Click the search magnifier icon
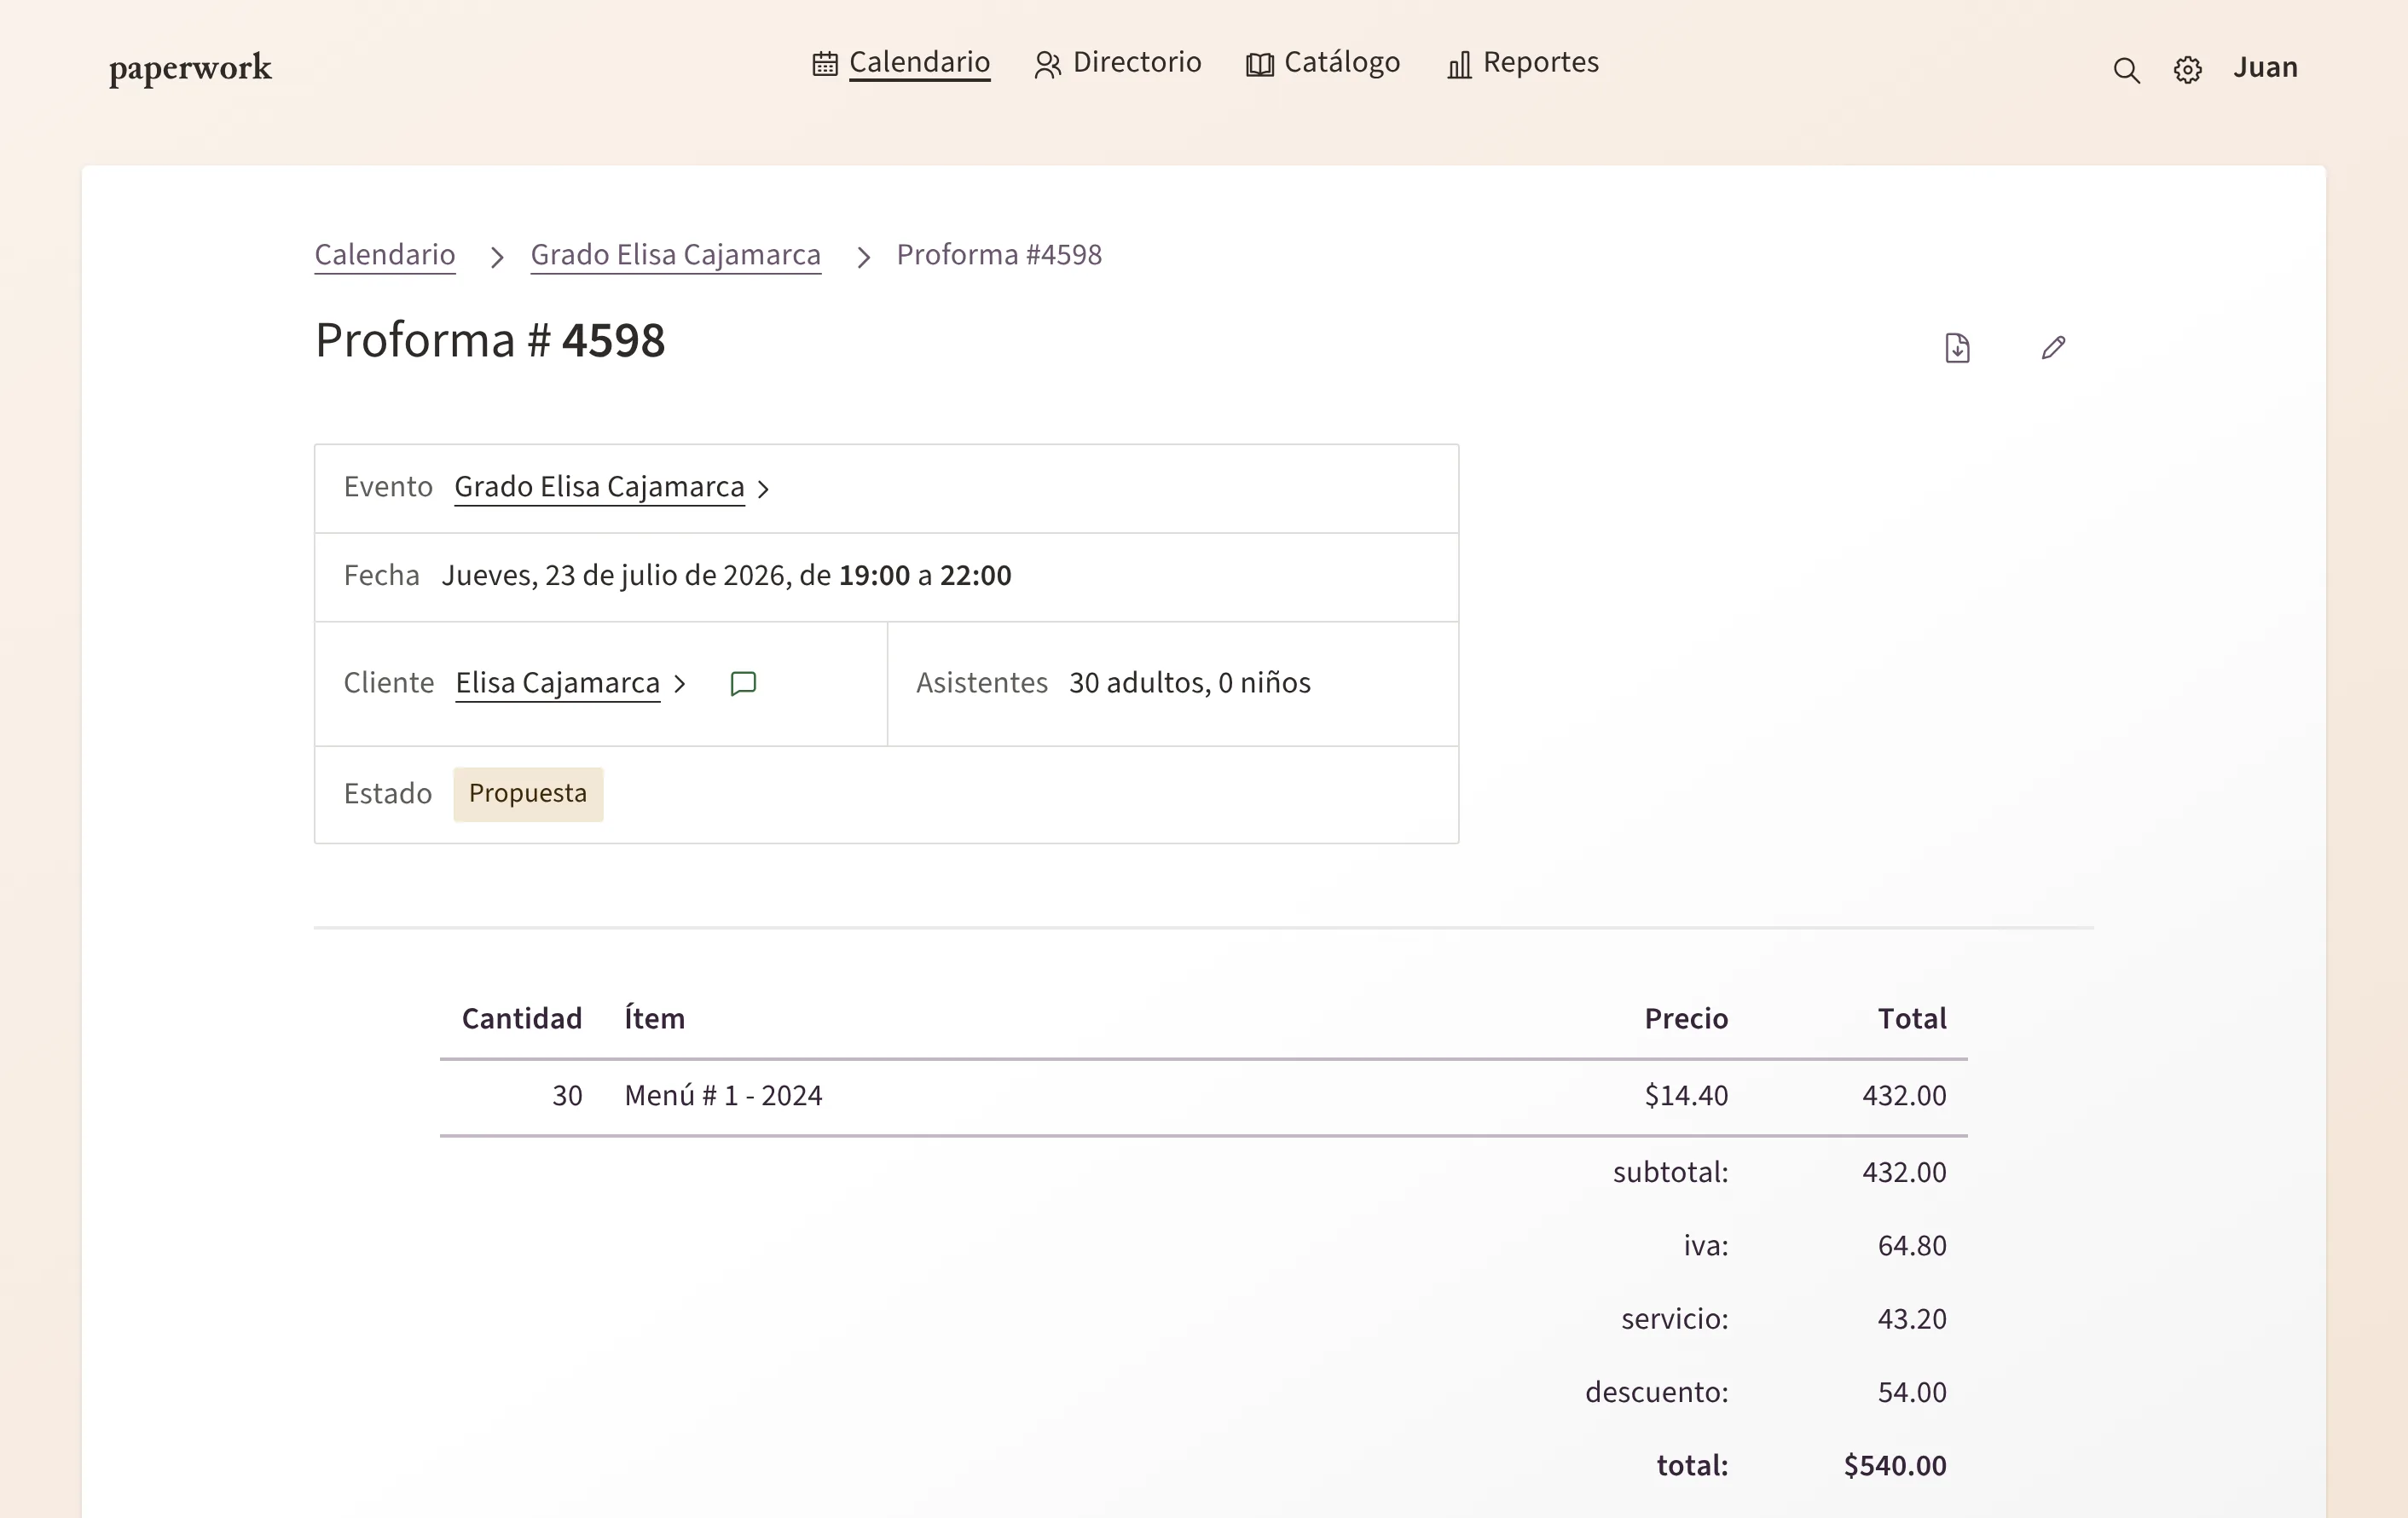The height and width of the screenshot is (1518, 2408). click(x=2126, y=70)
